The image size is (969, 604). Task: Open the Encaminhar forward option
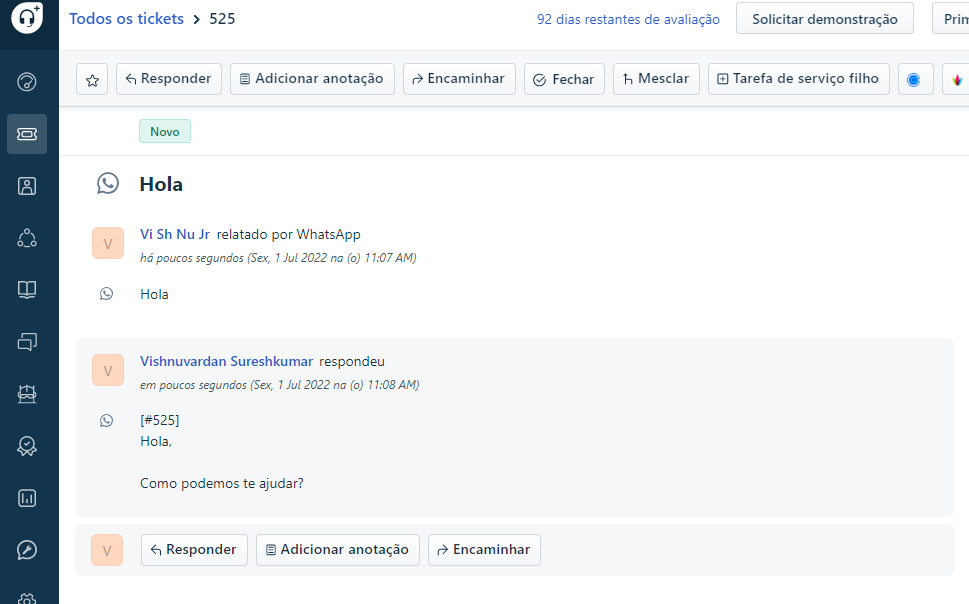point(458,78)
